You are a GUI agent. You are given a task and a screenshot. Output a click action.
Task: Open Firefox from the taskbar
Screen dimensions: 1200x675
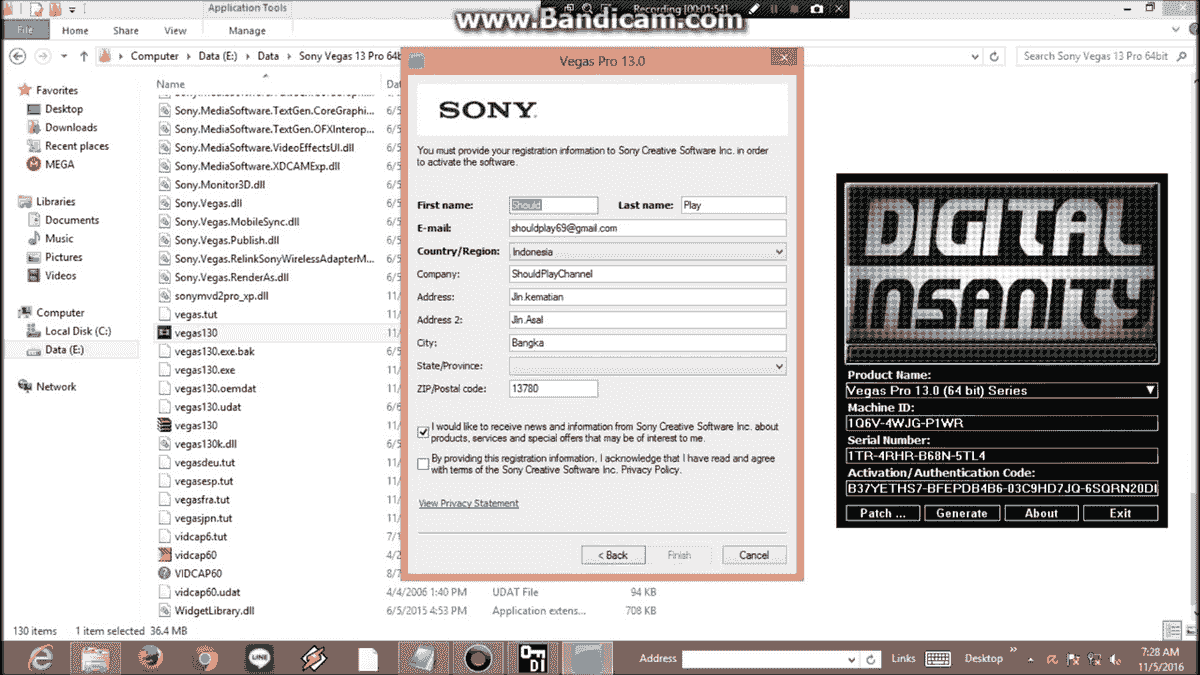pyautogui.click(x=150, y=657)
